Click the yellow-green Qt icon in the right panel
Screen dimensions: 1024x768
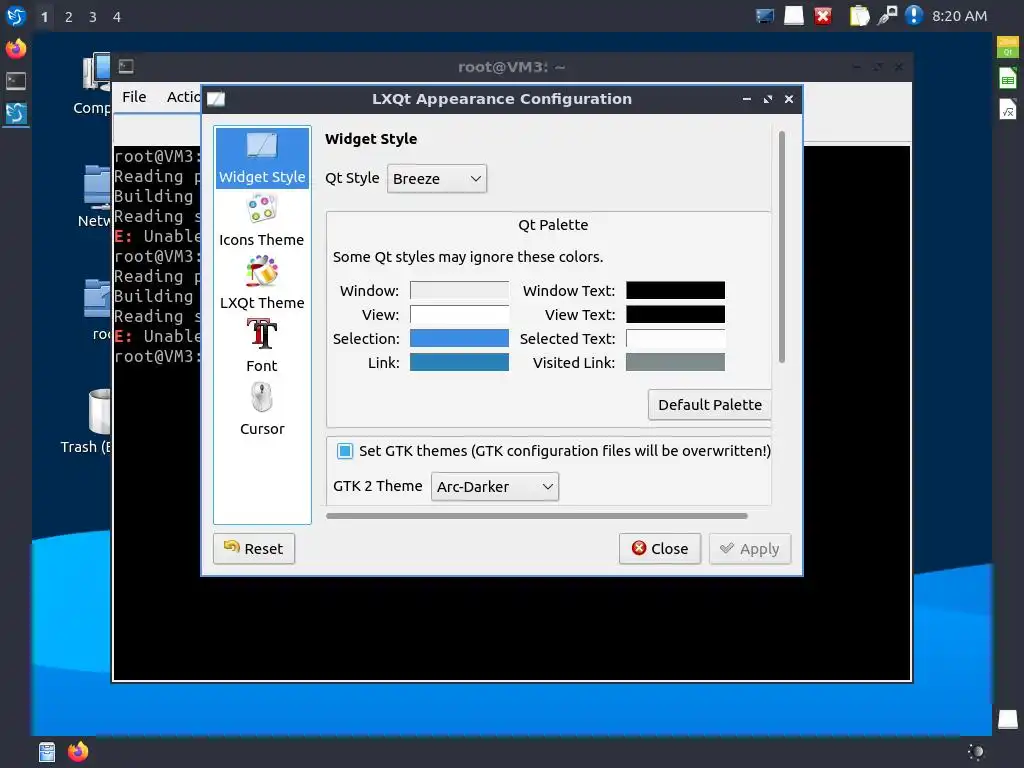tap(1008, 47)
